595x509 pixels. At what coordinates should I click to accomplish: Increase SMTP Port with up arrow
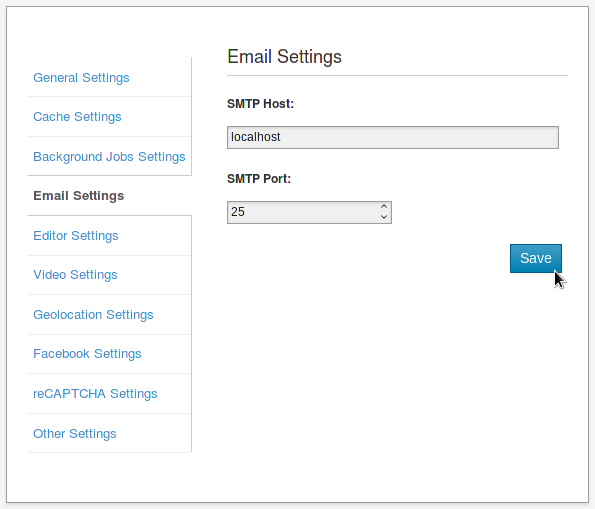384,207
